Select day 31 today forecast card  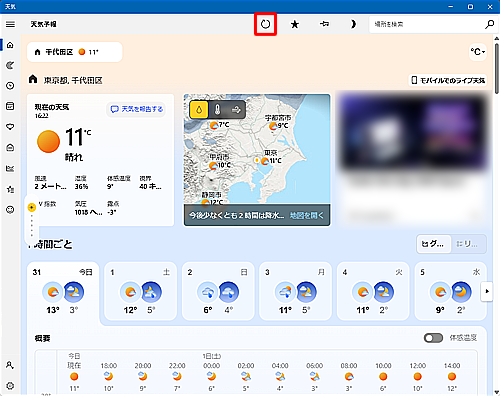(63, 291)
